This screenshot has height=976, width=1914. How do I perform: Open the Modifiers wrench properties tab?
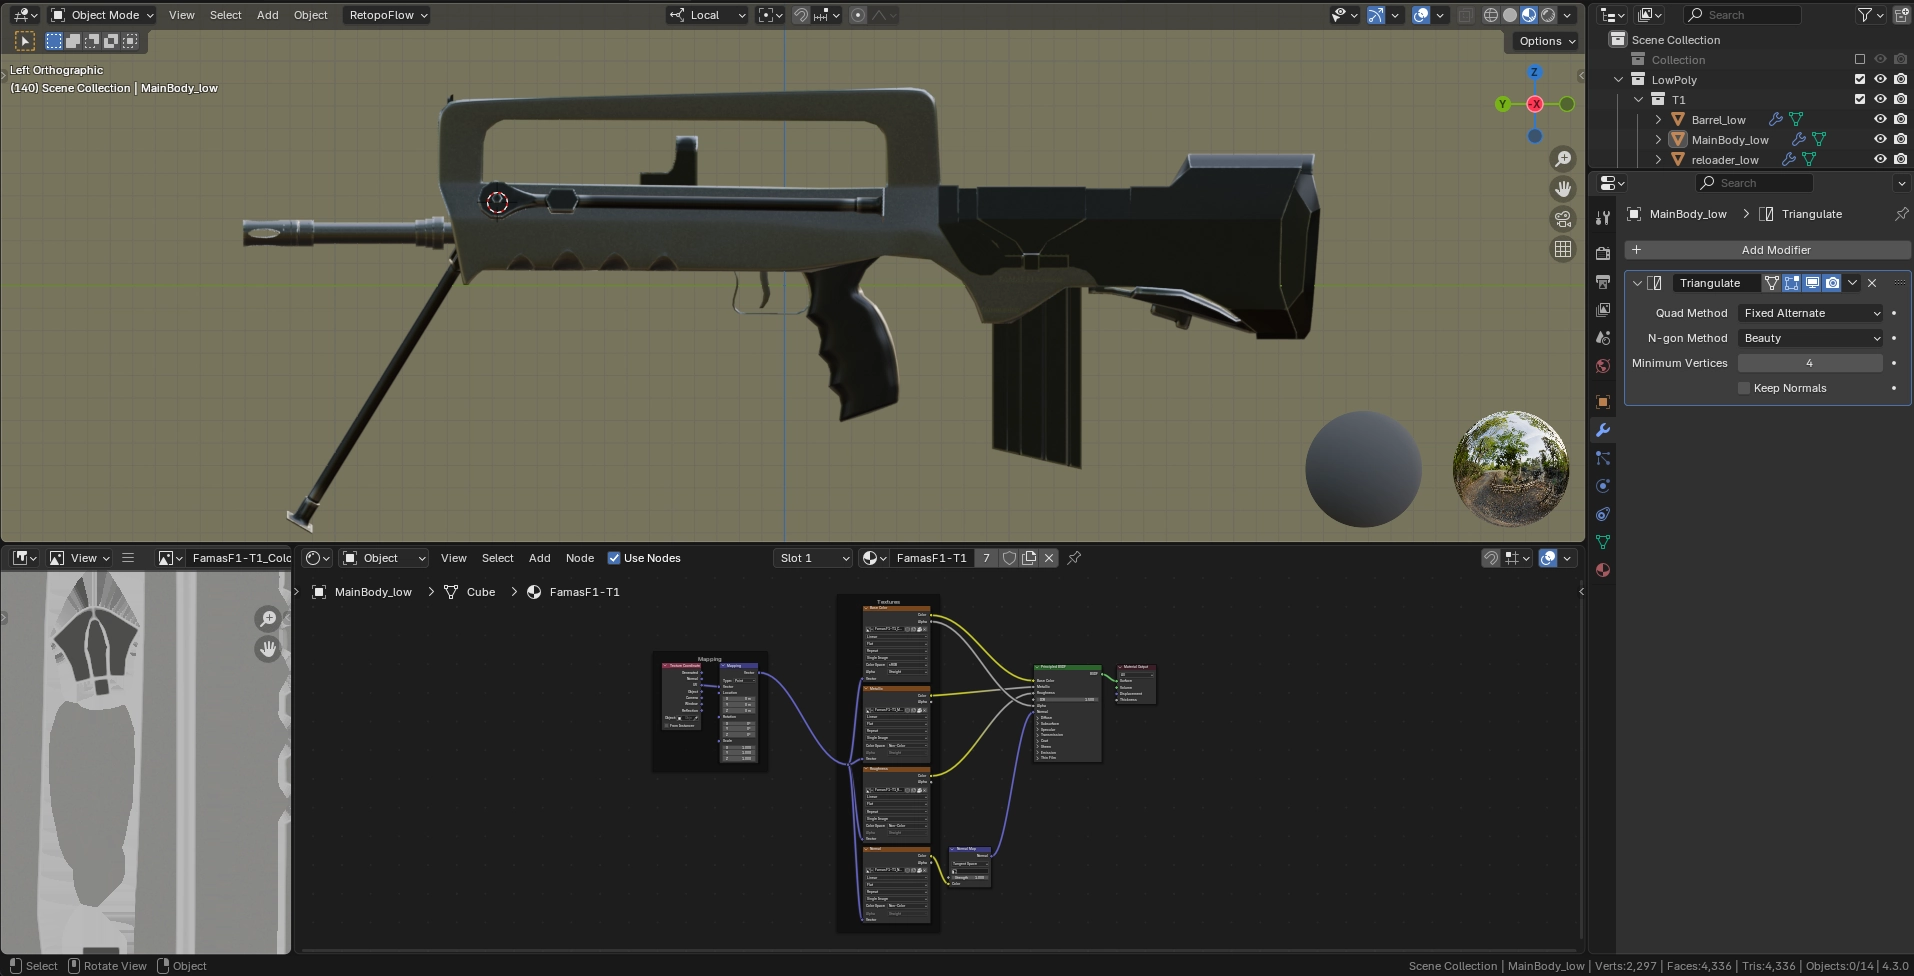point(1603,430)
